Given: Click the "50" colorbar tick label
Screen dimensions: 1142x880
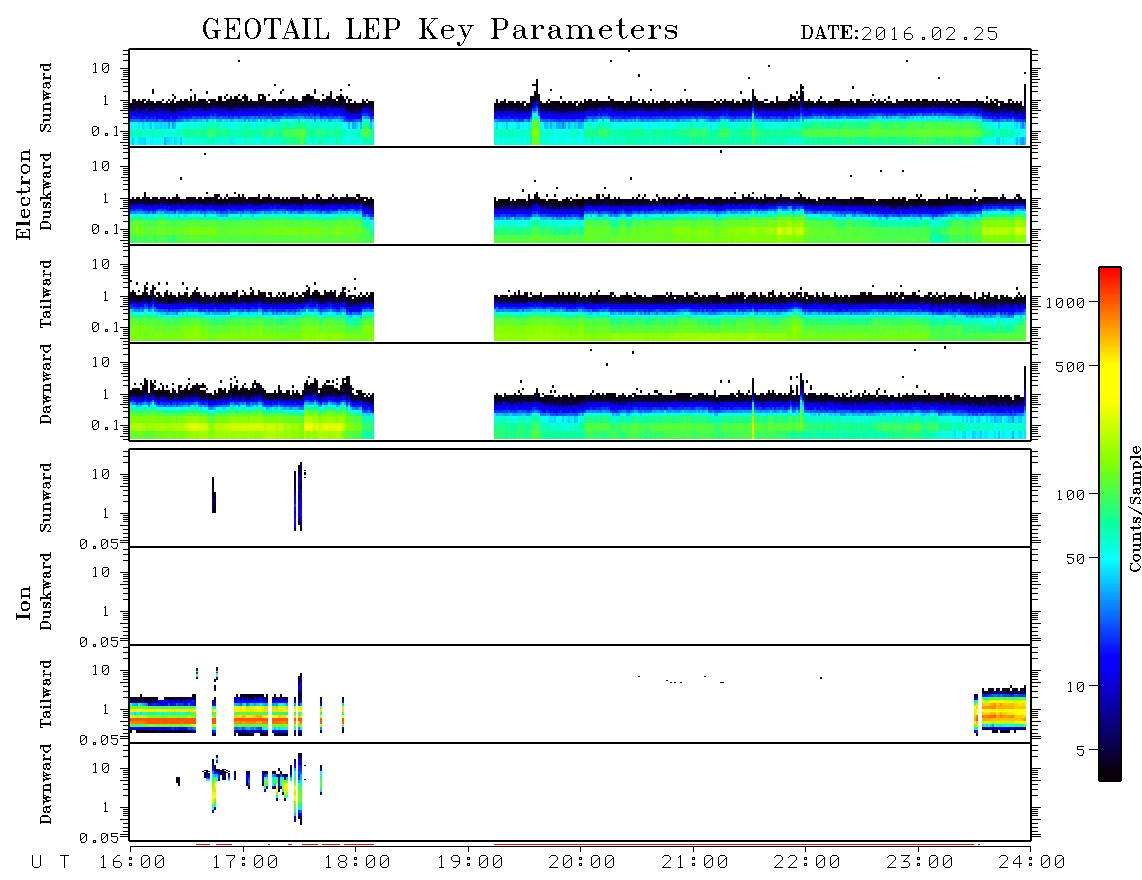Looking at the screenshot, I should [x=1075, y=559].
